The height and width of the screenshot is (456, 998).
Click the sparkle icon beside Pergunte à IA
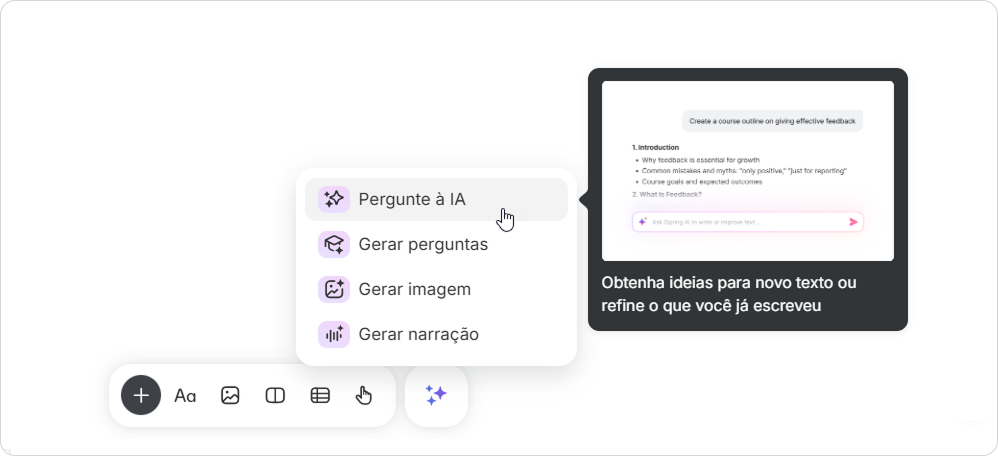click(334, 199)
